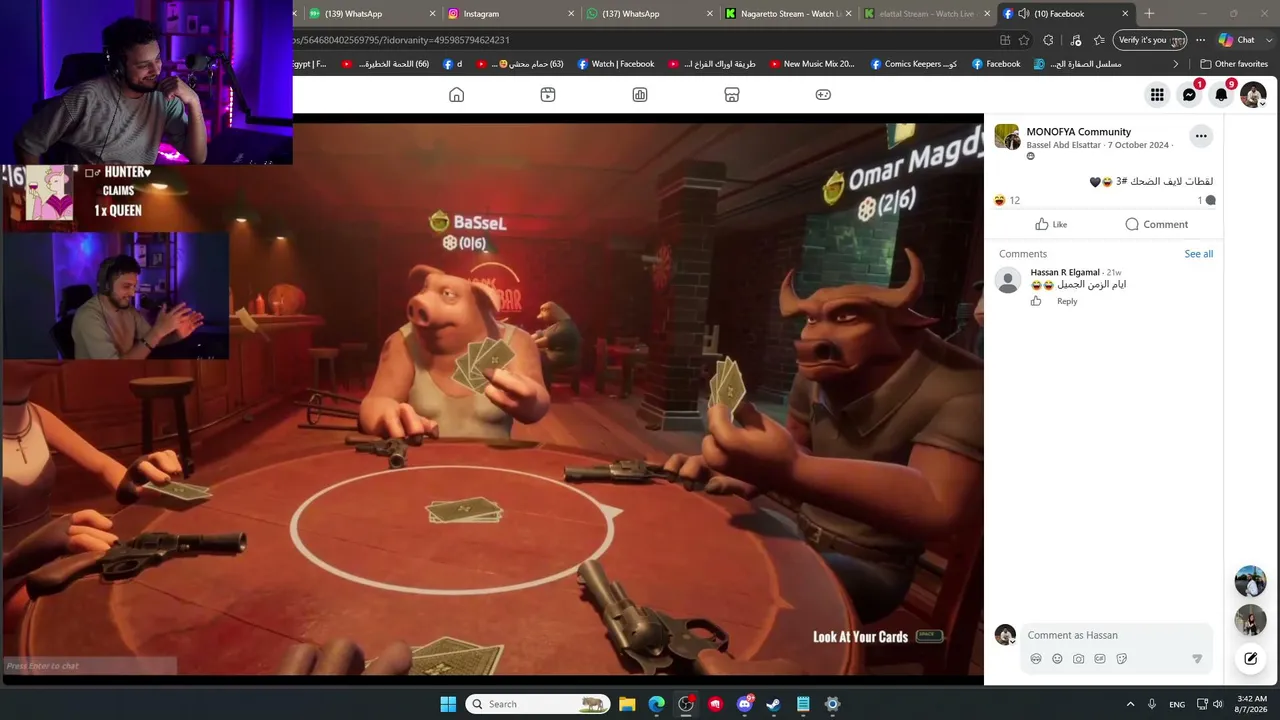
Task: Mute the Facebook tab audio icon
Action: 1023,14
